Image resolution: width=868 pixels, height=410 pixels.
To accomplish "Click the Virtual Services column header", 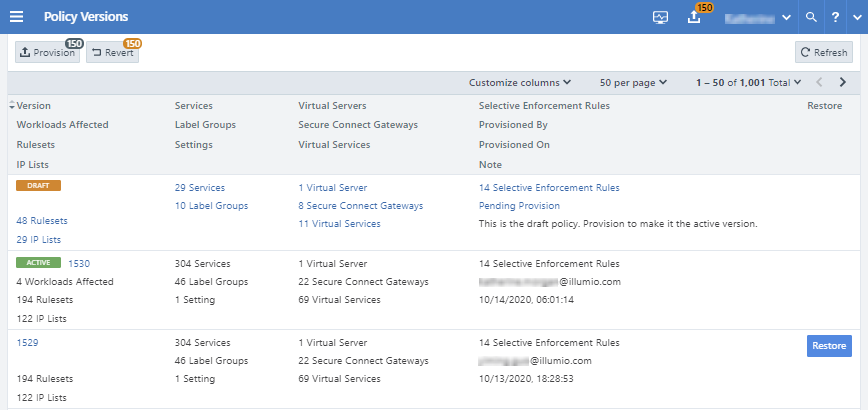I will (334, 144).
